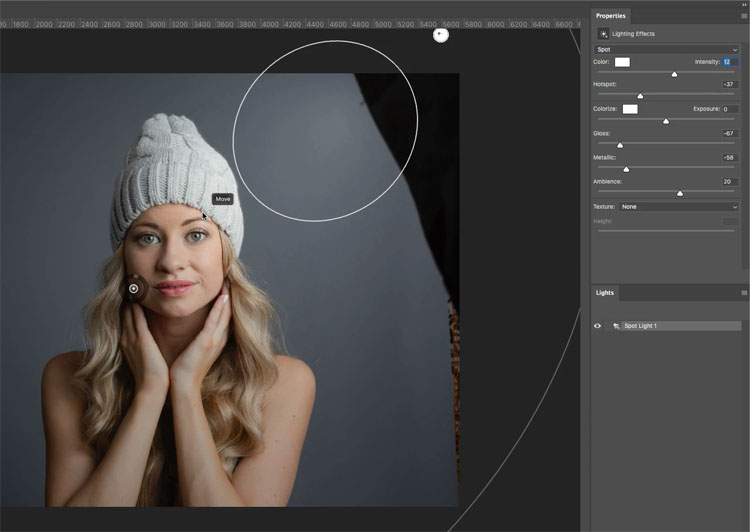
Task: Open the Lights panel menu icon
Action: point(744,293)
